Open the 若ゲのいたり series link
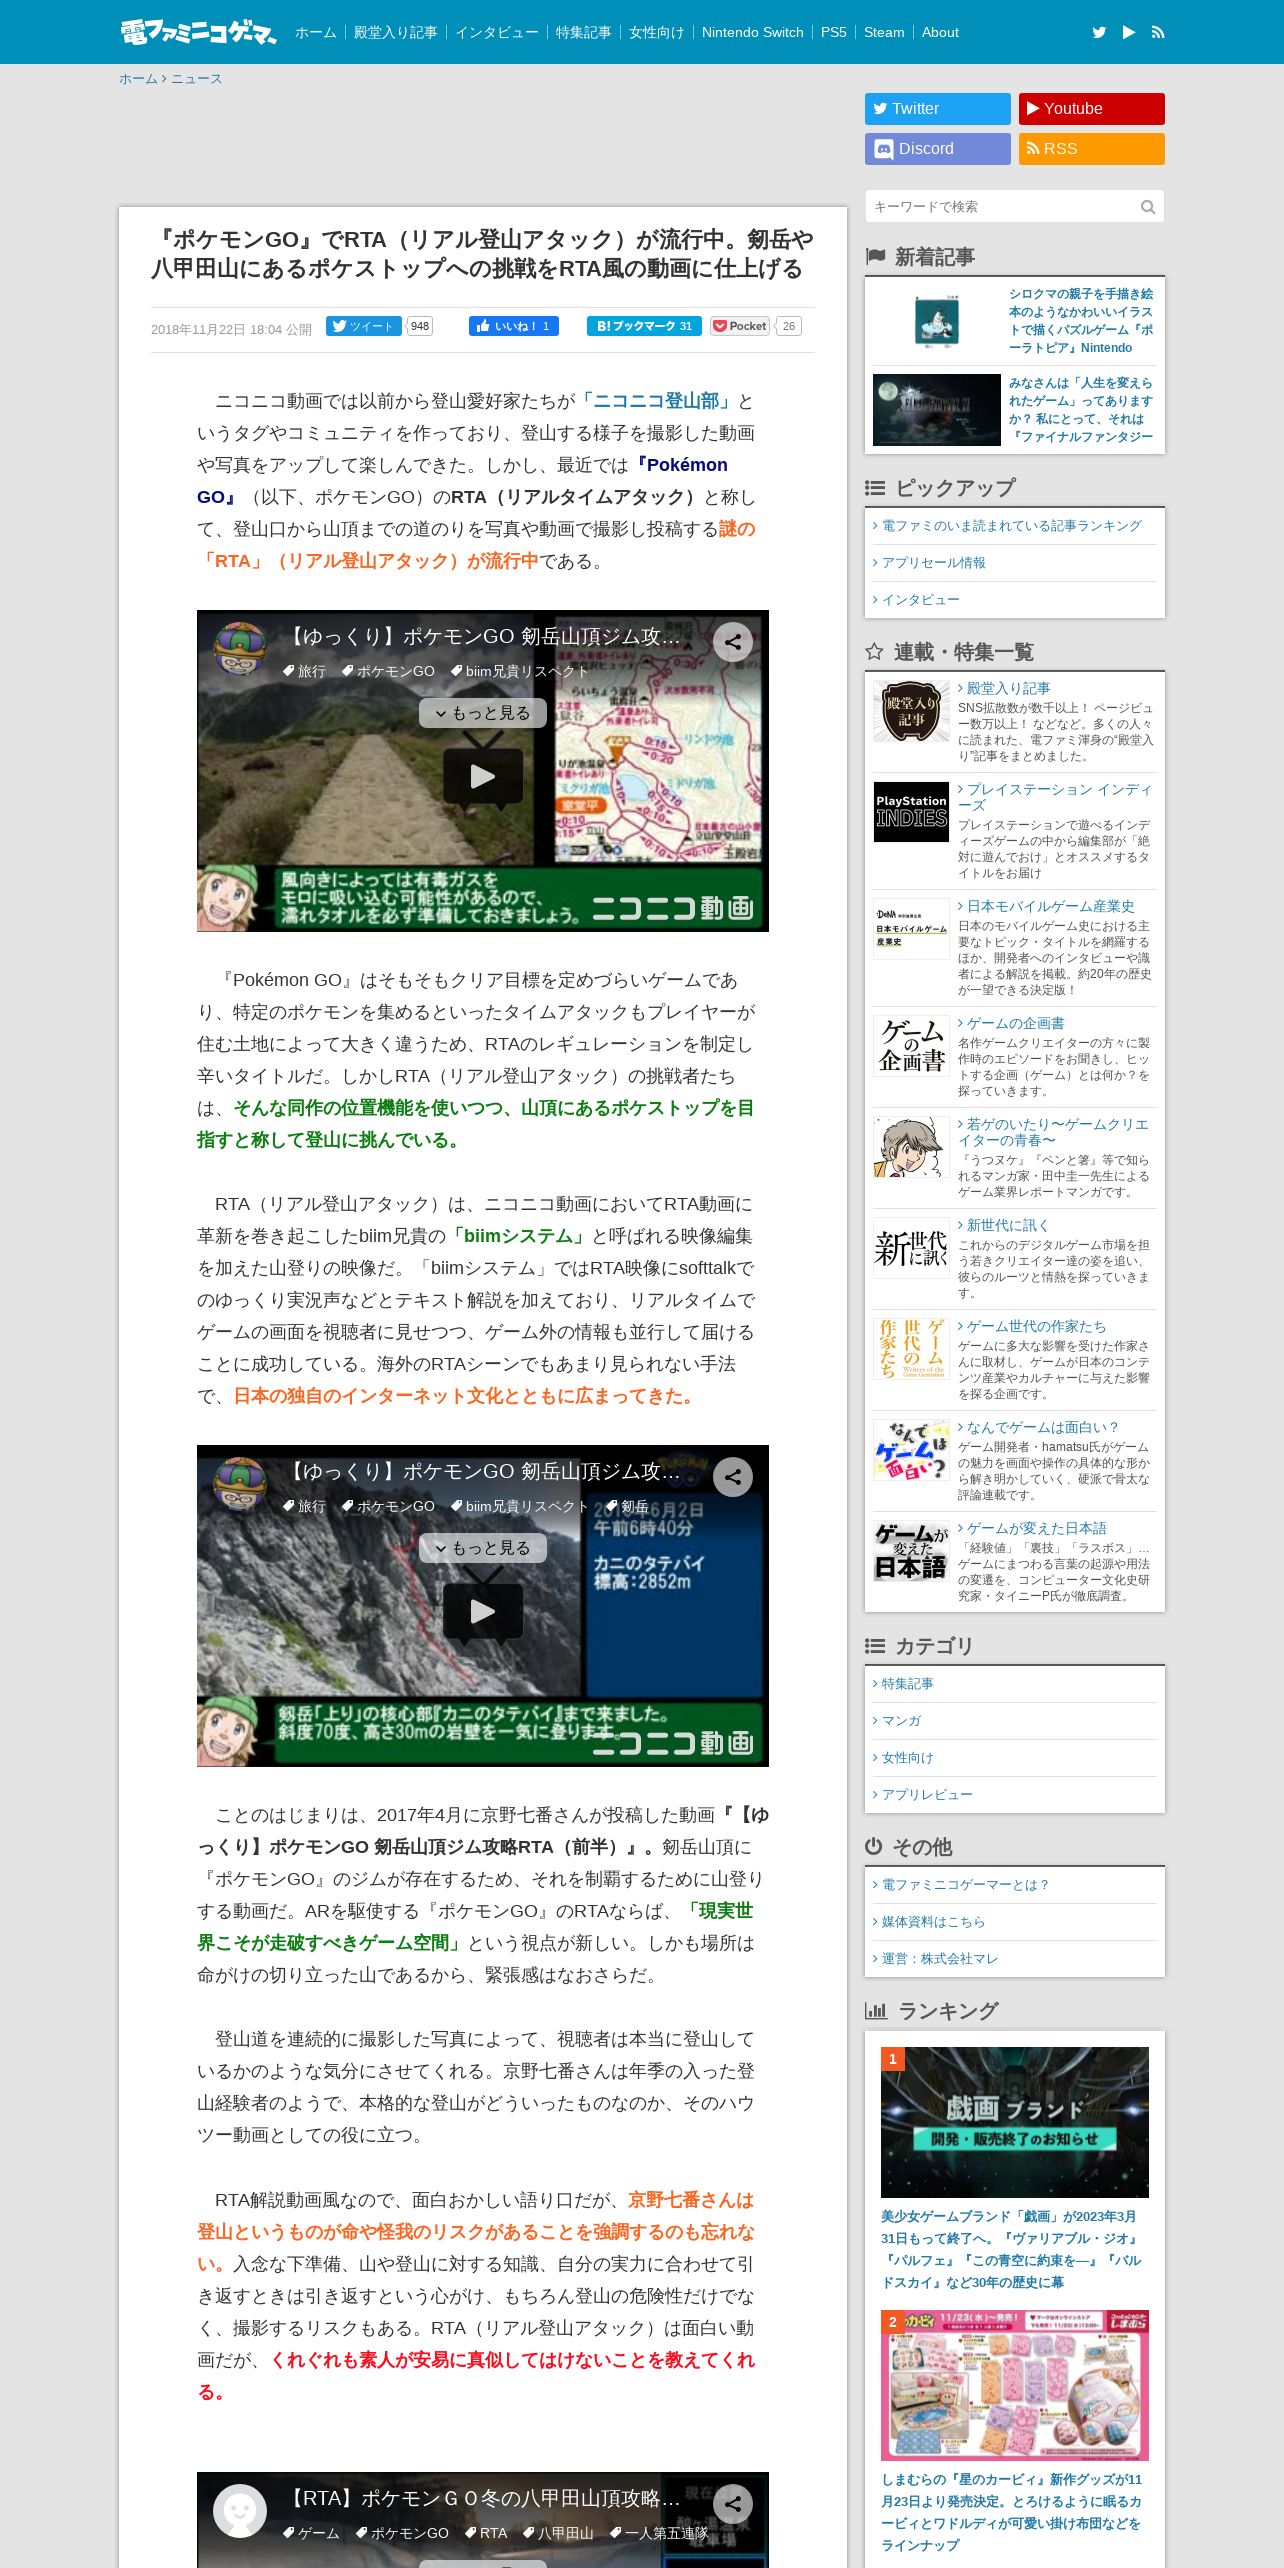This screenshot has width=1284, height=2568. [1053, 1132]
